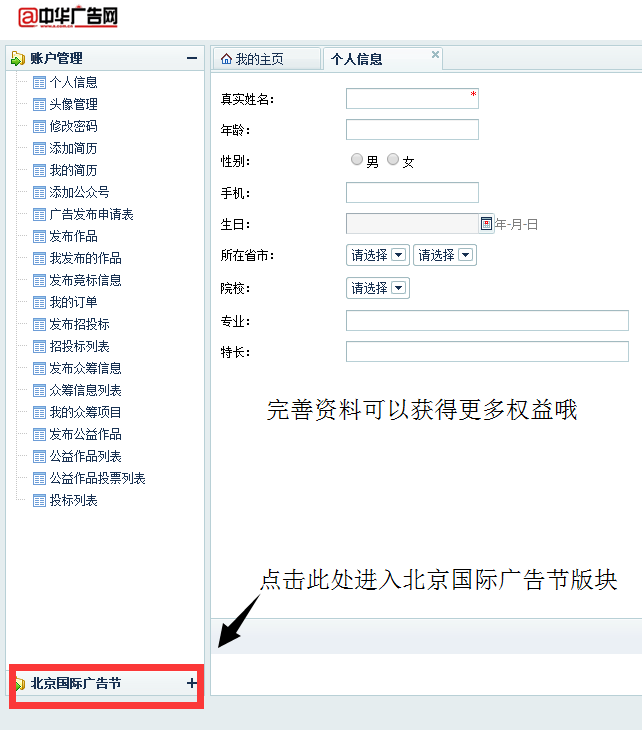Viewport: 642px width, 730px height.
Task: Close the 个人信息 tab
Action: pos(435,54)
